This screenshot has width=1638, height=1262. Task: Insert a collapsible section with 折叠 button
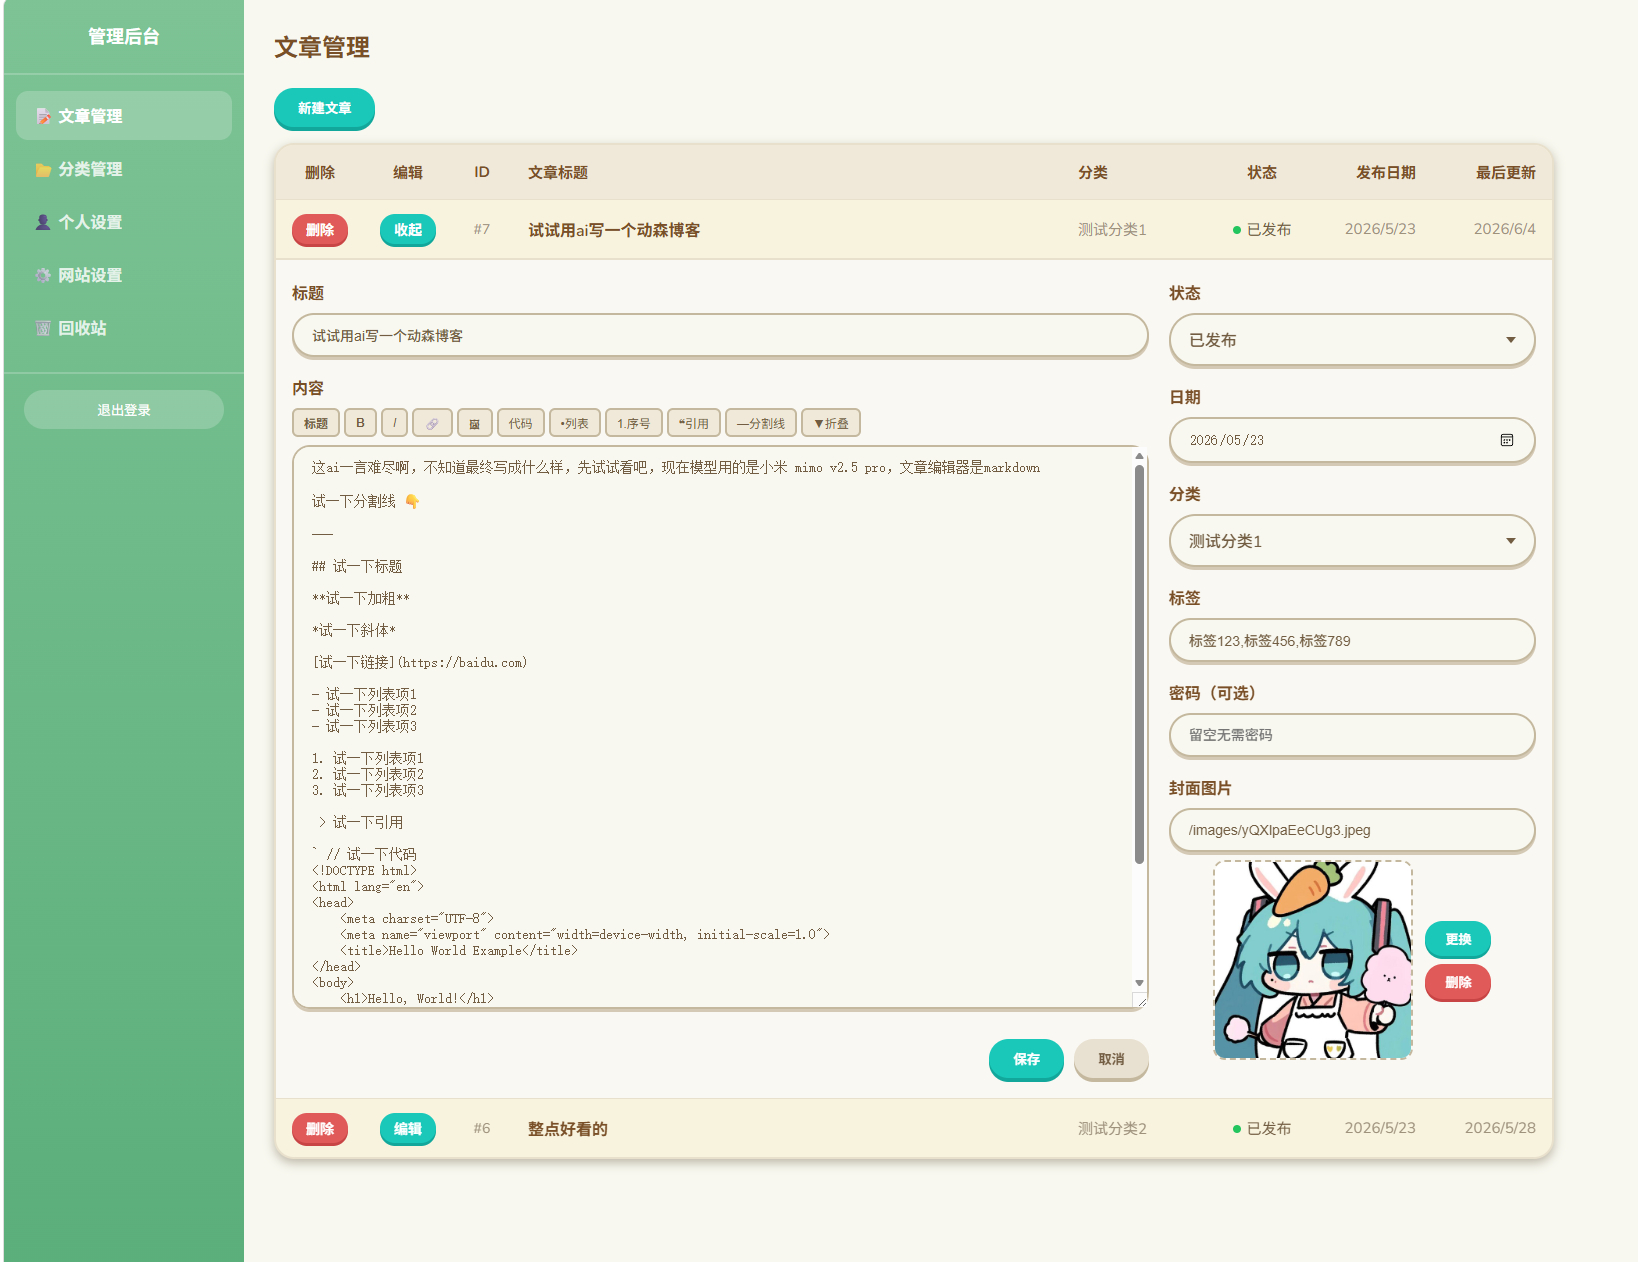(830, 423)
